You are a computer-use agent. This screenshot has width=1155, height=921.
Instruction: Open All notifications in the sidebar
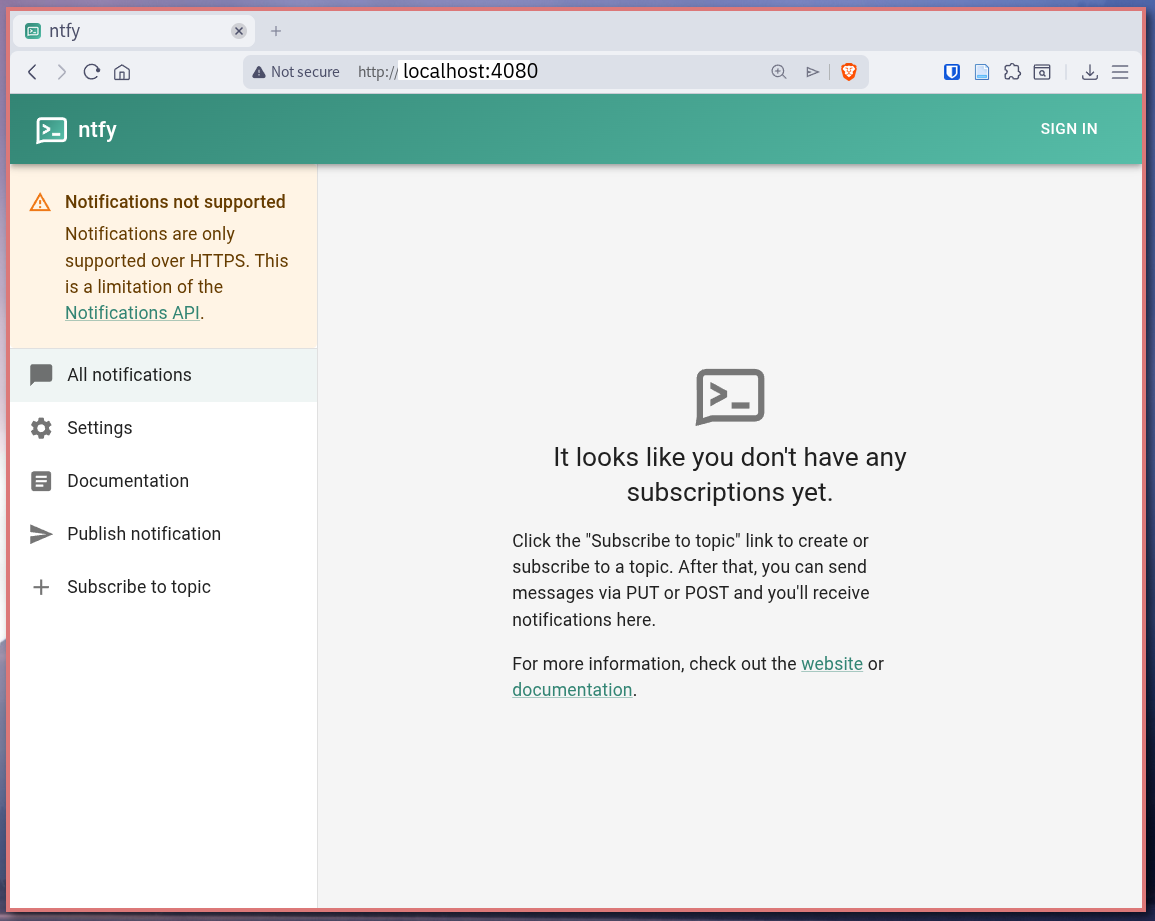pos(128,374)
